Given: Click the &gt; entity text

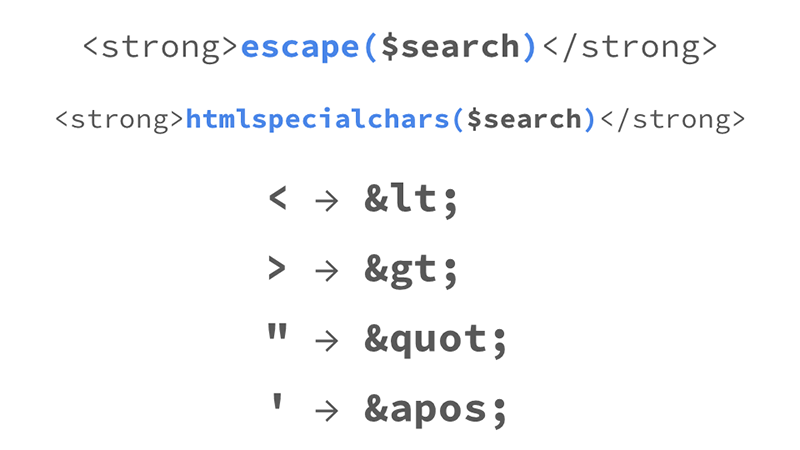Looking at the screenshot, I should click(x=411, y=270).
